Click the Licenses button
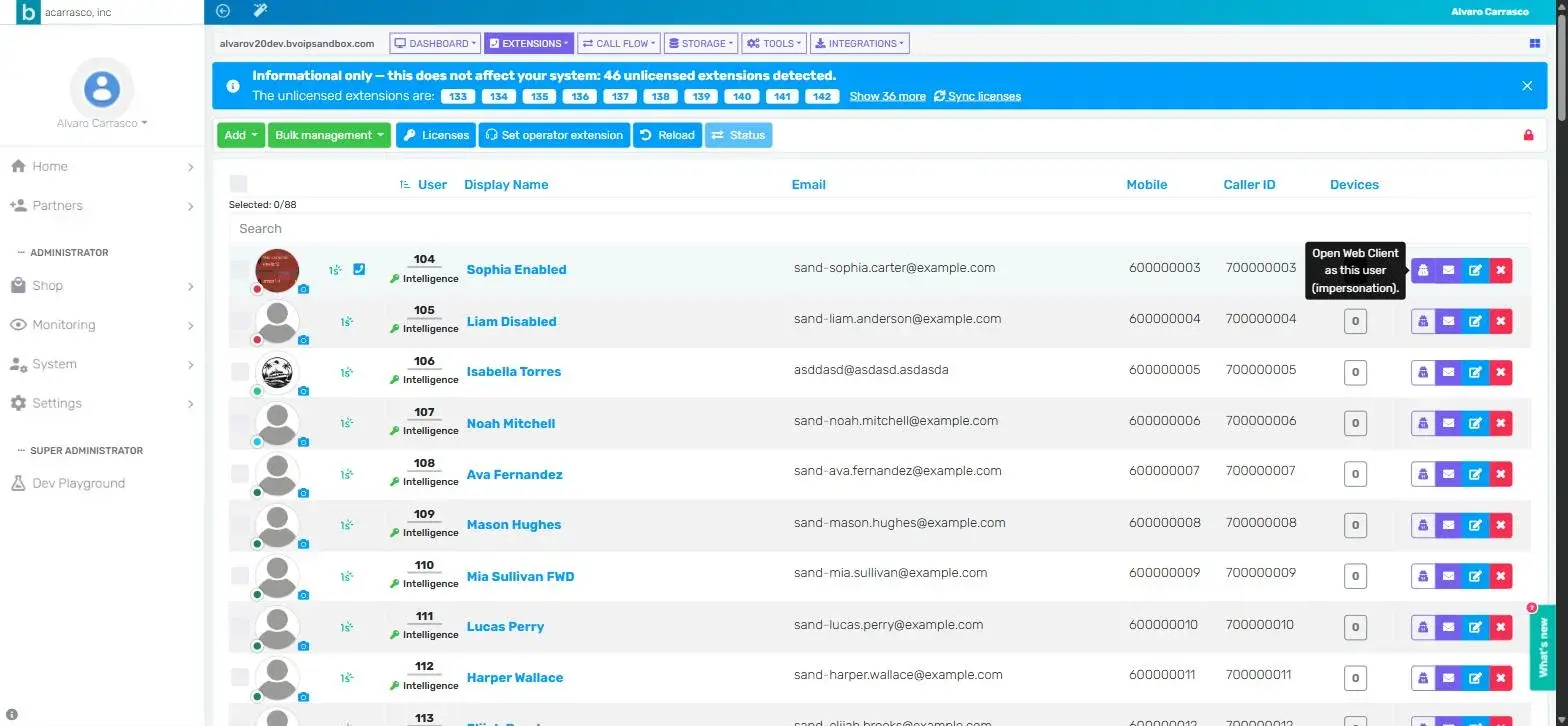This screenshot has height=726, width=1568. pyautogui.click(x=436, y=135)
